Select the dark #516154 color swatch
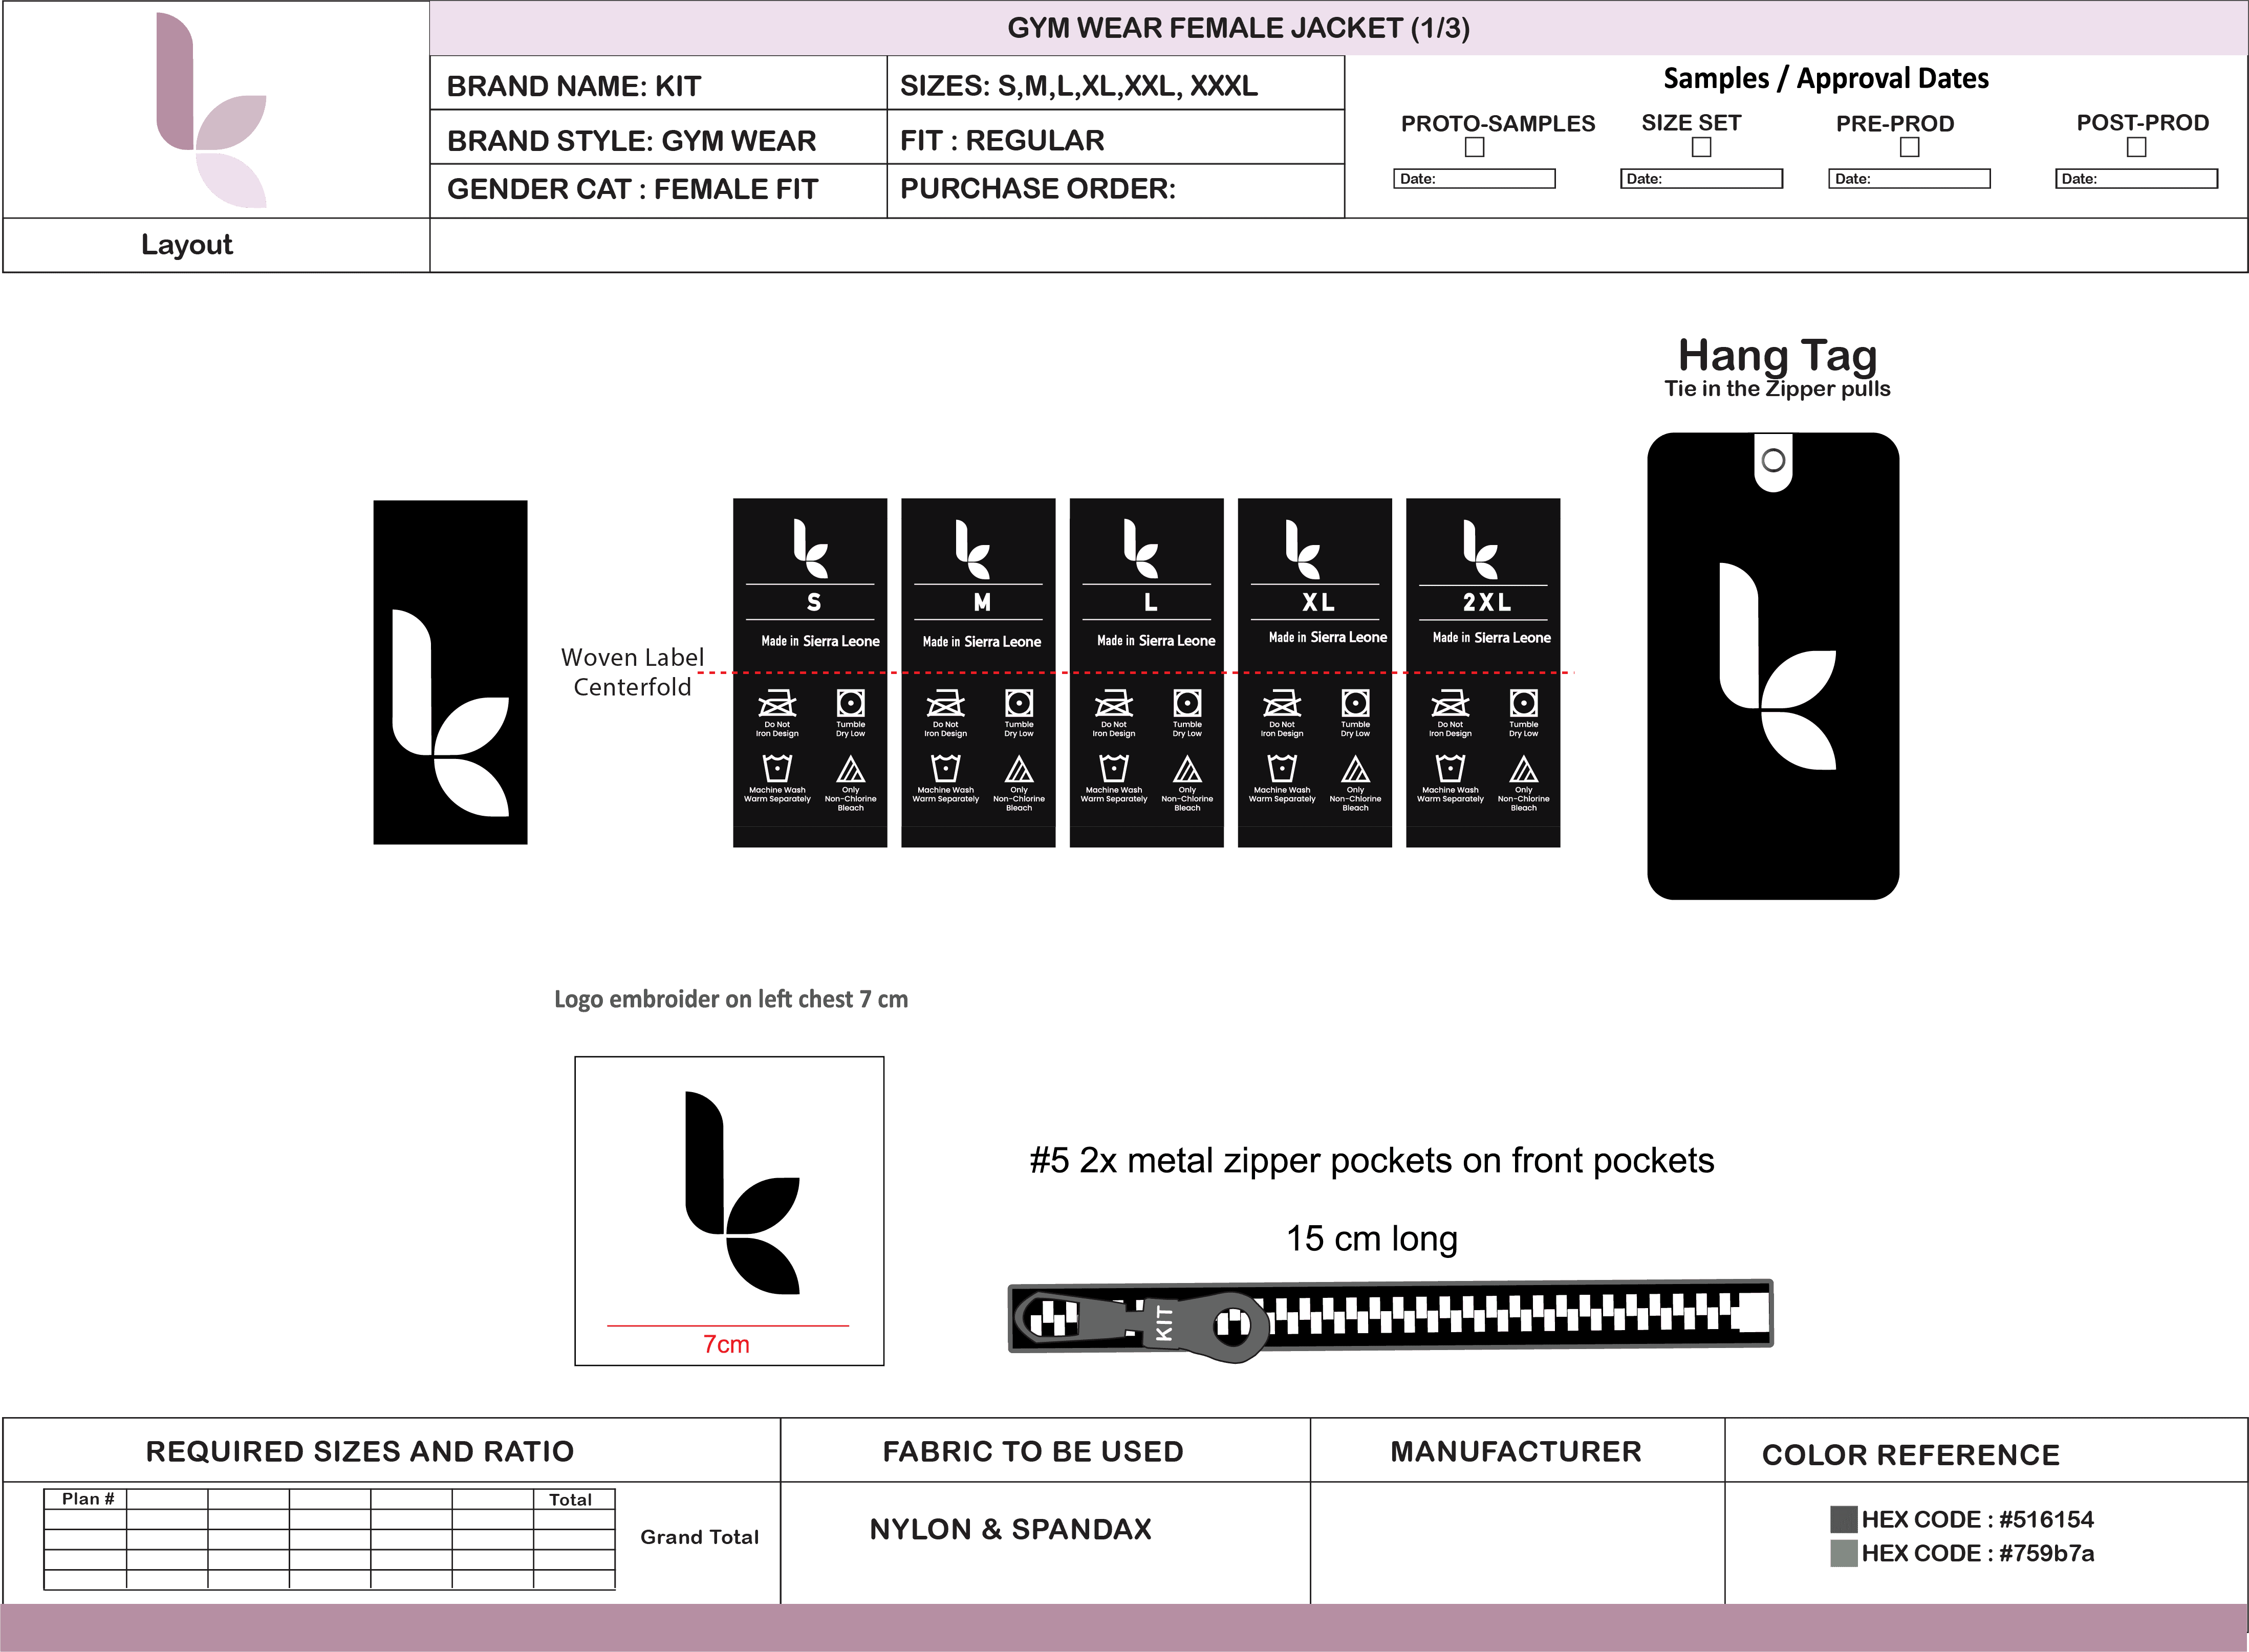Screen dimensions: 2249x1652 pos(1843,1520)
